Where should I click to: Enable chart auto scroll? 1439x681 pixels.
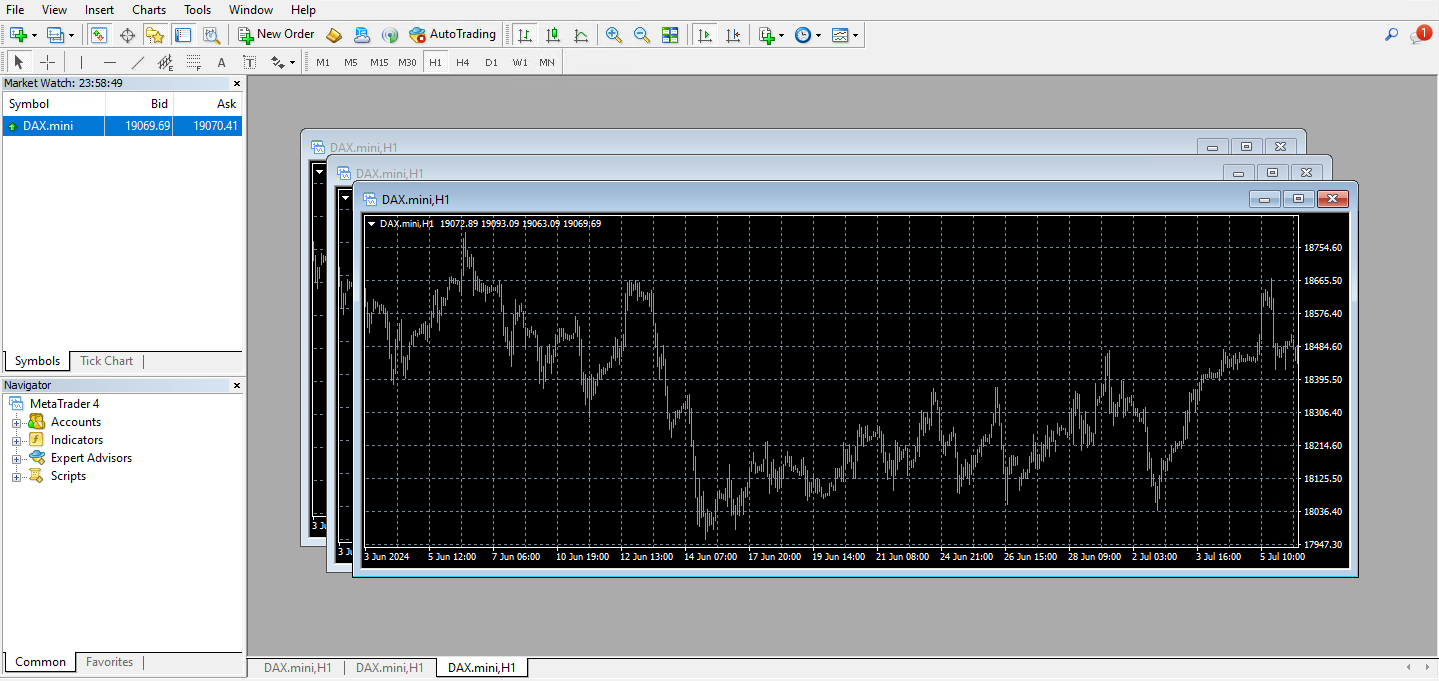[x=703, y=34]
